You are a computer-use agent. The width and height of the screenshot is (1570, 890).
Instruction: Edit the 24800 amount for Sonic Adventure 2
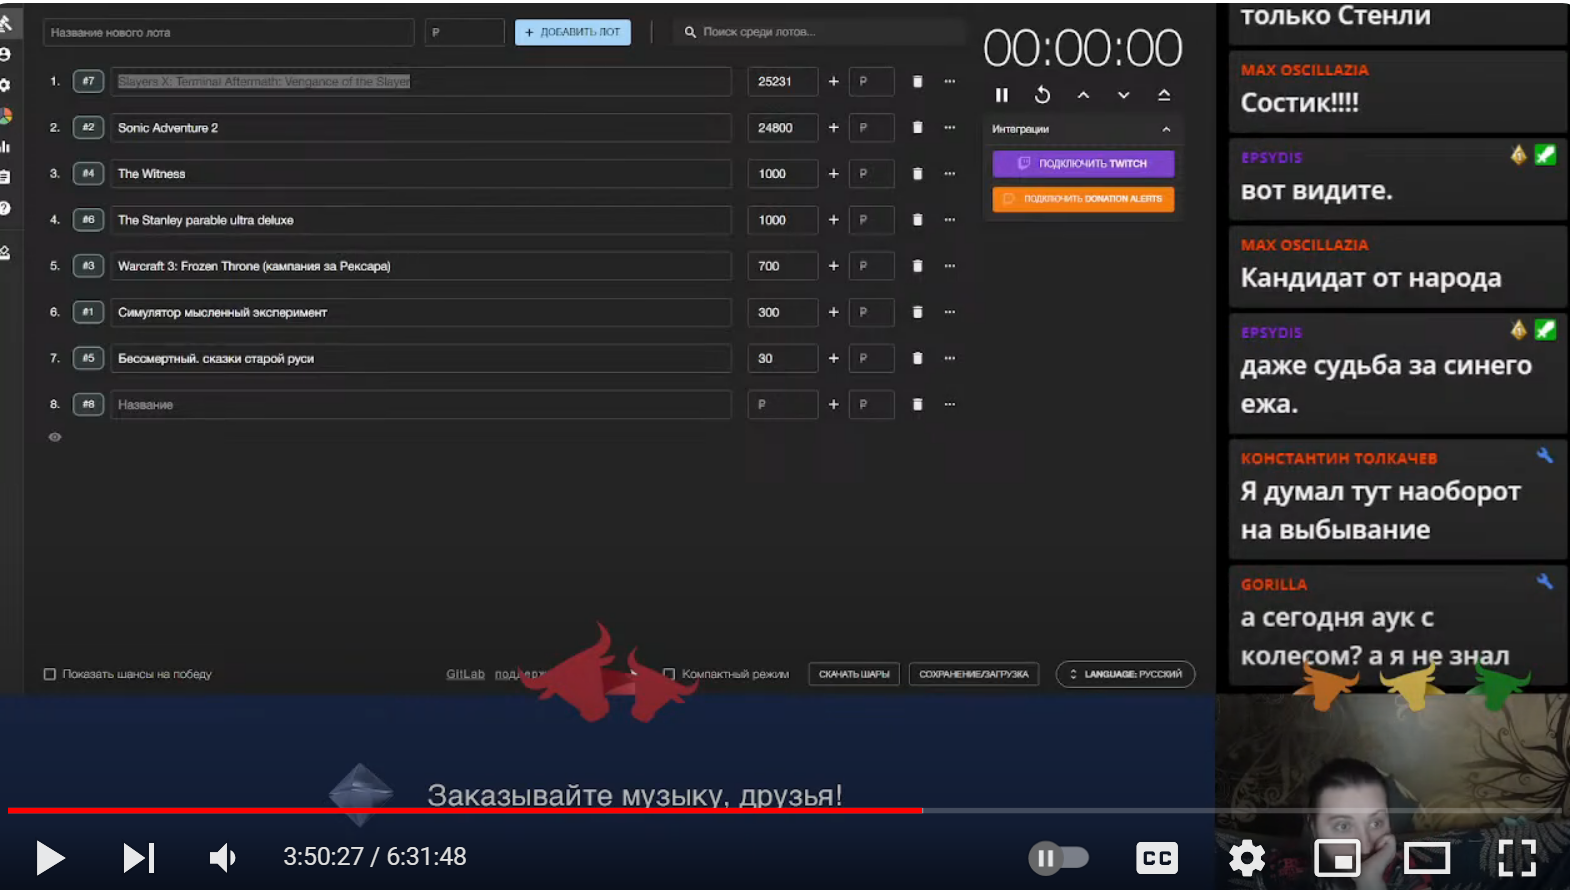782,127
